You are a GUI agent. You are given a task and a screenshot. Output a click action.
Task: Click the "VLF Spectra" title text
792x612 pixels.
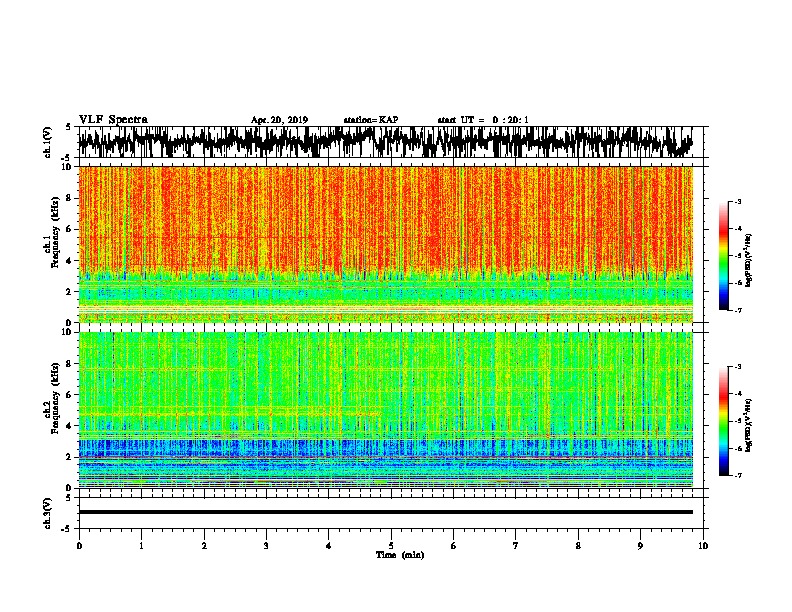tap(113, 120)
